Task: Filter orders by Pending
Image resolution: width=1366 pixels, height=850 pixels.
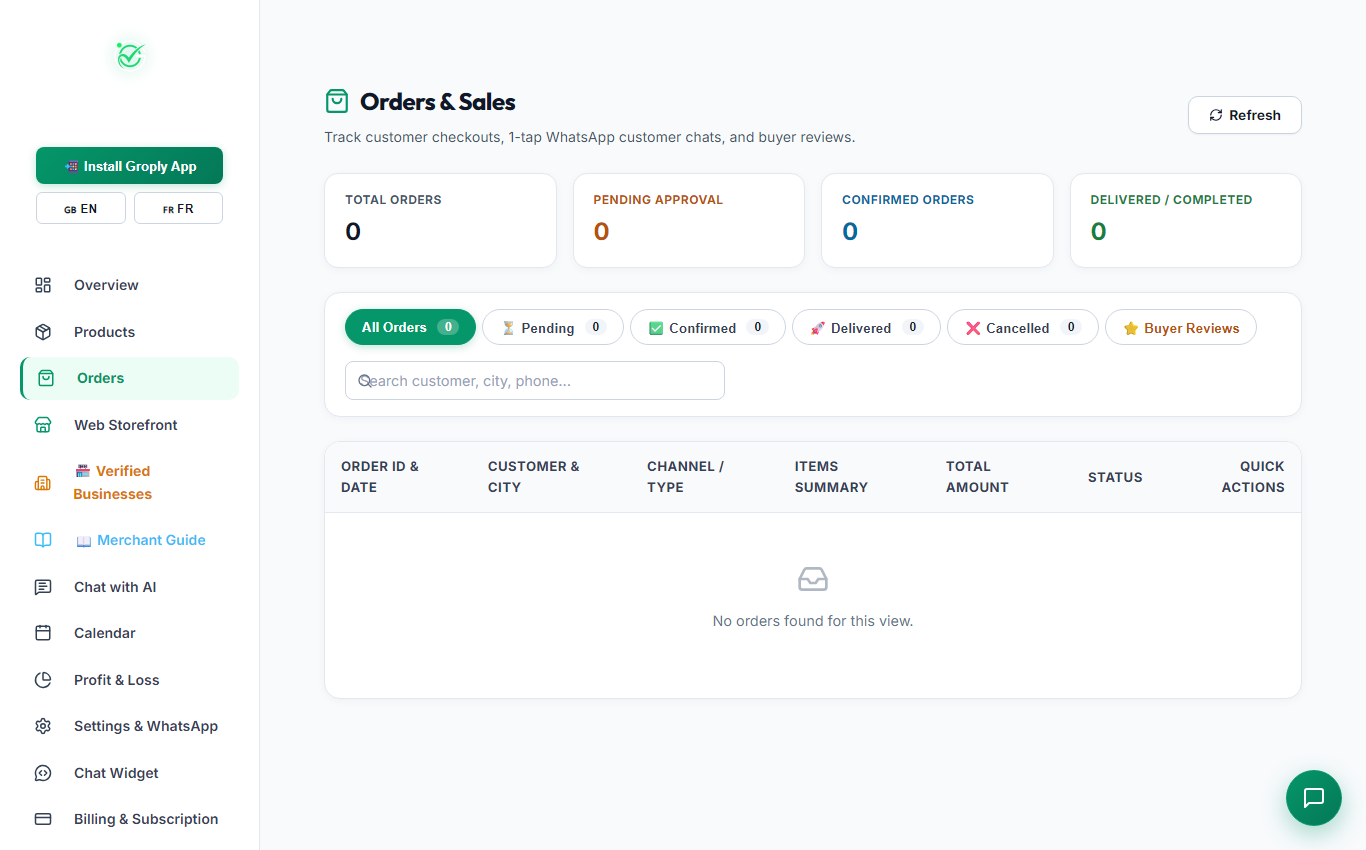Action: (553, 327)
